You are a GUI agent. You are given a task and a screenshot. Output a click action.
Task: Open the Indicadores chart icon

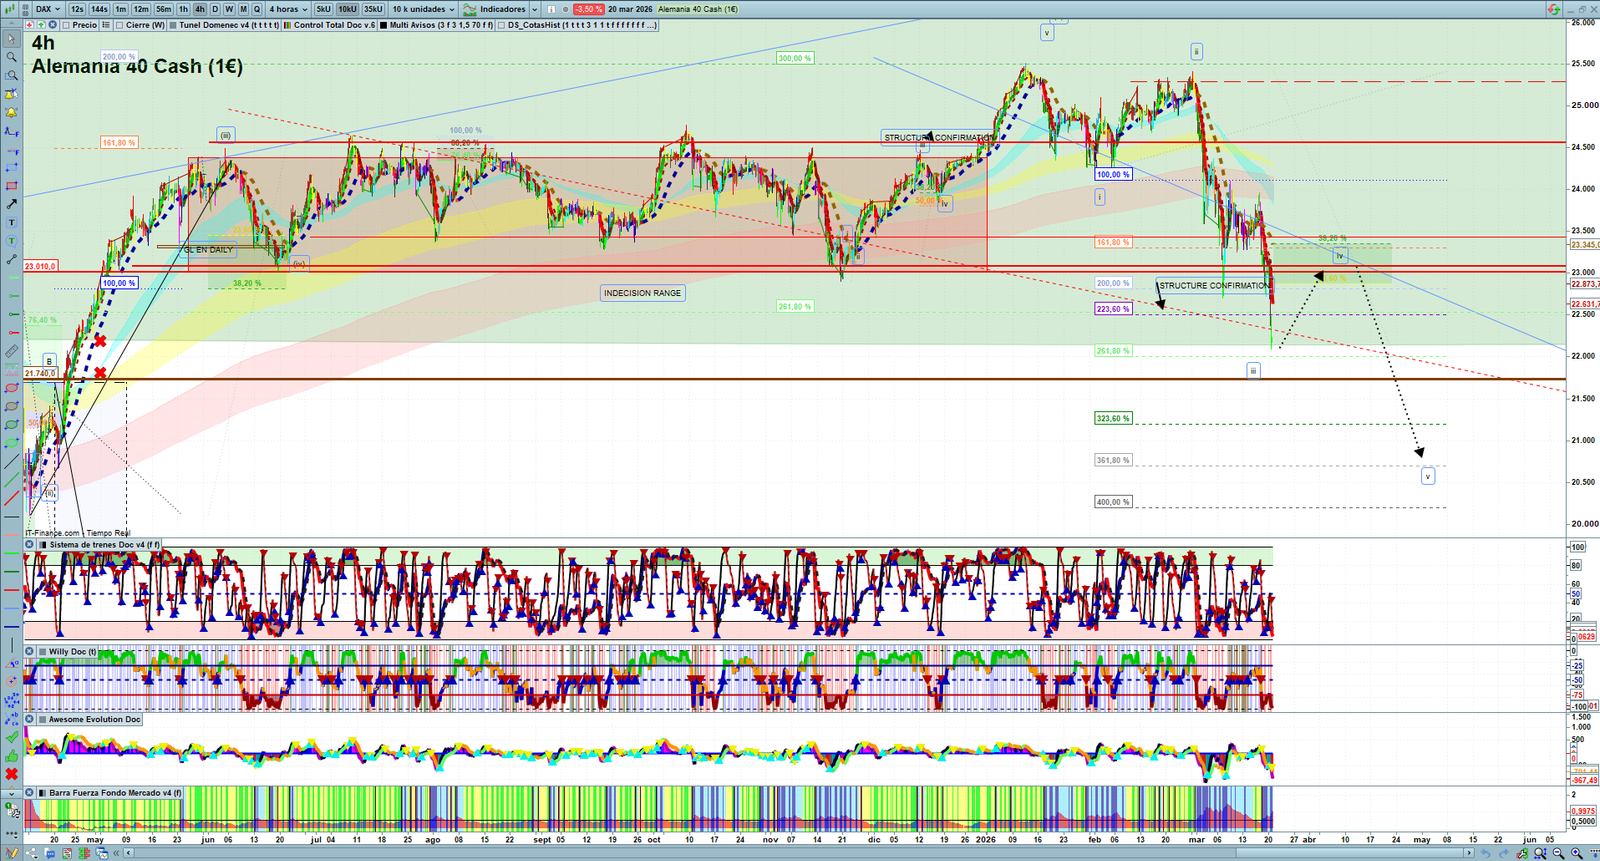[x=470, y=9]
